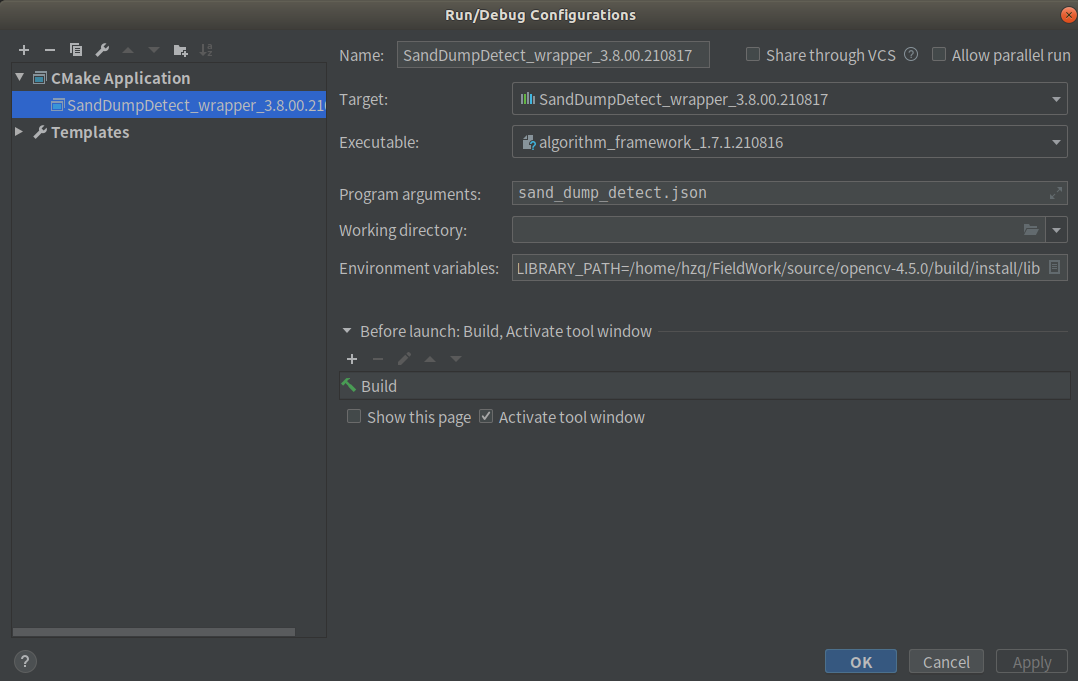Open the Target dropdown
This screenshot has height=681, width=1078.
point(1056,98)
